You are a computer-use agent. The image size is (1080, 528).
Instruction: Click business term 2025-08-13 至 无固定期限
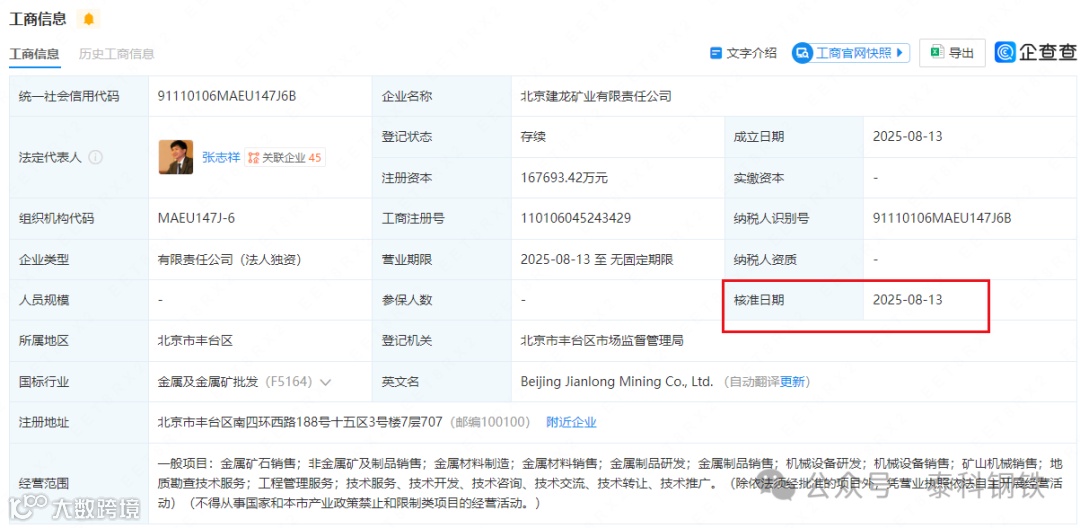[x=596, y=260]
